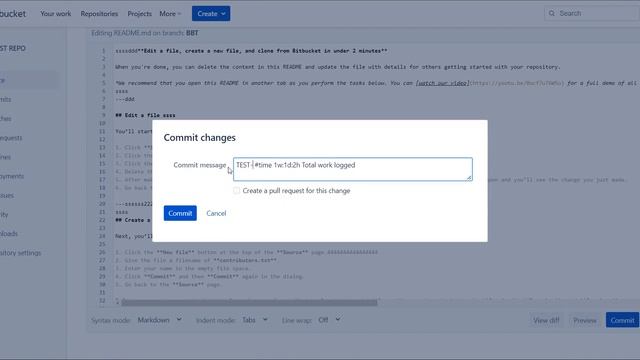Open Your work in top navigation
This screenshot has height=360, width=640.
click(x=56, y=13)
